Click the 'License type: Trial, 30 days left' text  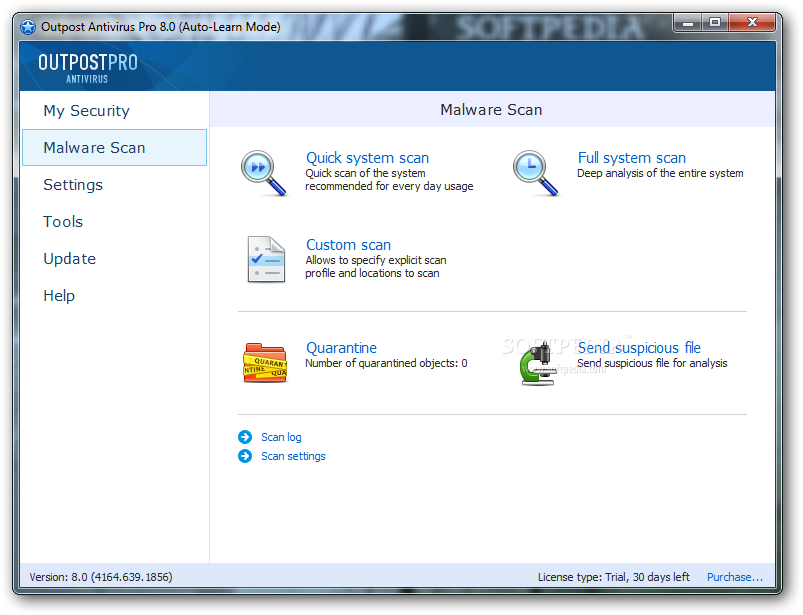614,577
